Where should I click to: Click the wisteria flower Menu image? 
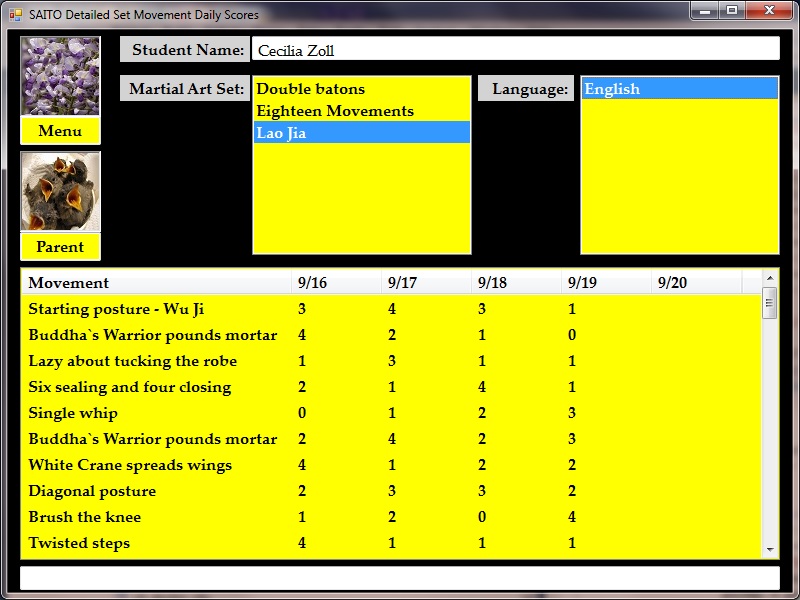pyautogui.click(x=60, y=77)
